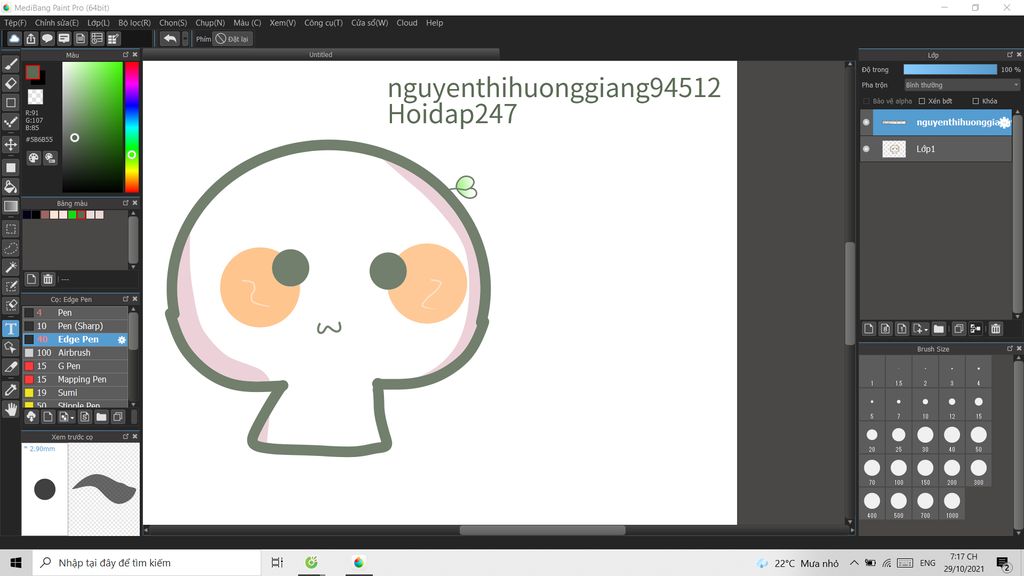
Task: Pick the green swatch in Bảng màu
Action: click(x=72, y=215)
